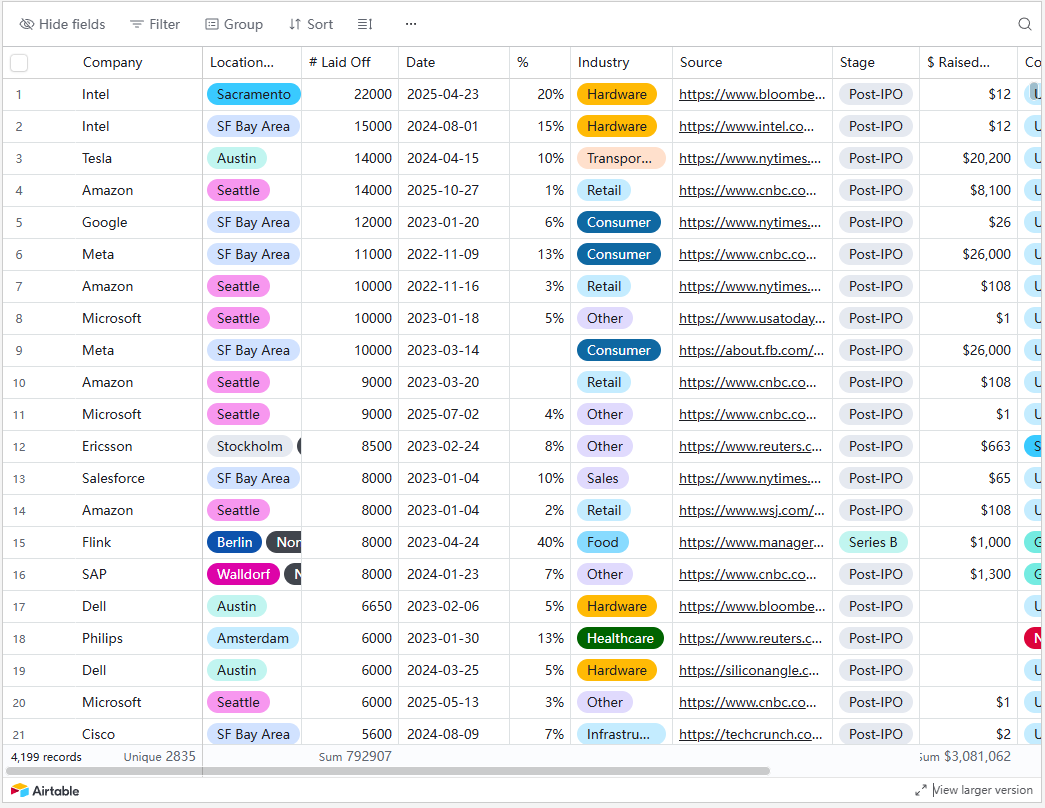The width and height of the screenshot is (1045, 808).
Task: Click the Company column header
Action: 113,63
